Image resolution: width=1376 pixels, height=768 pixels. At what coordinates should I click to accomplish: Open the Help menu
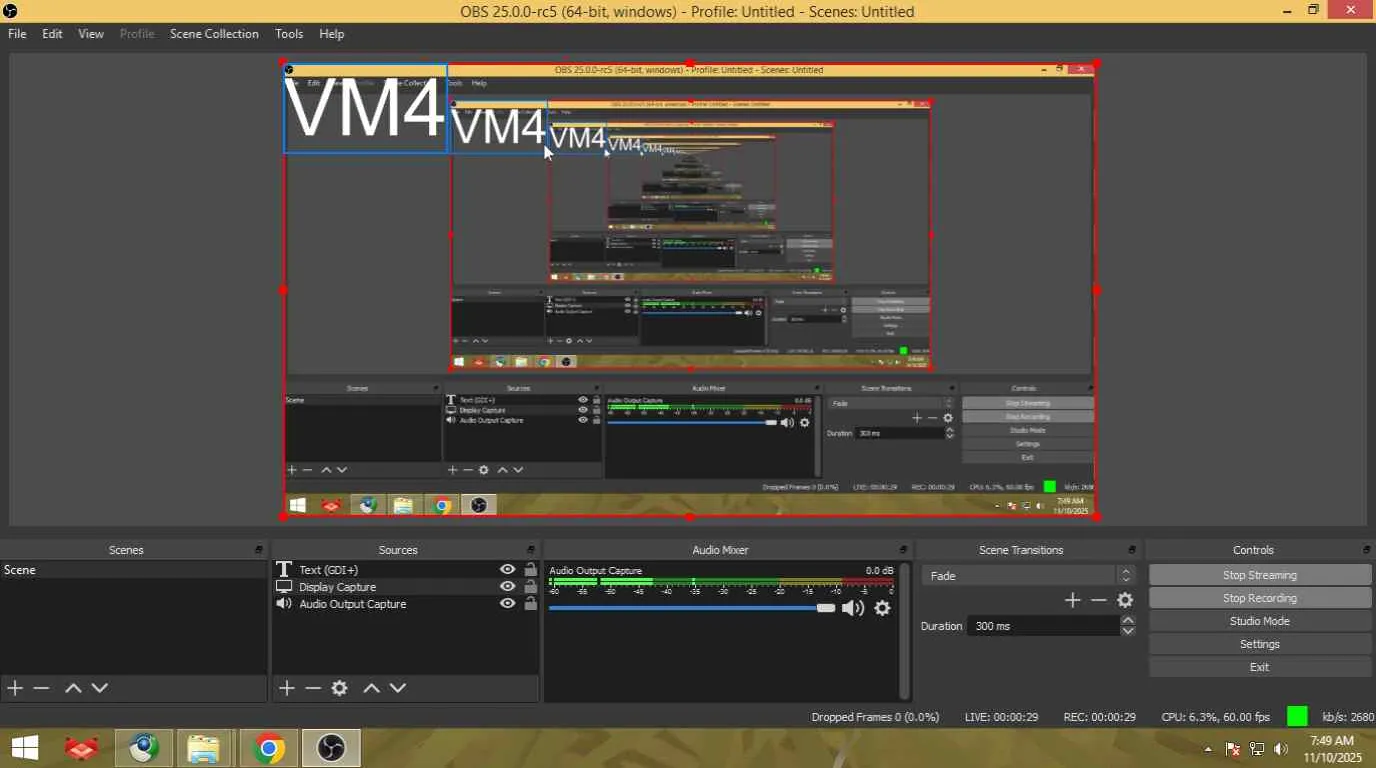point(331,34)
